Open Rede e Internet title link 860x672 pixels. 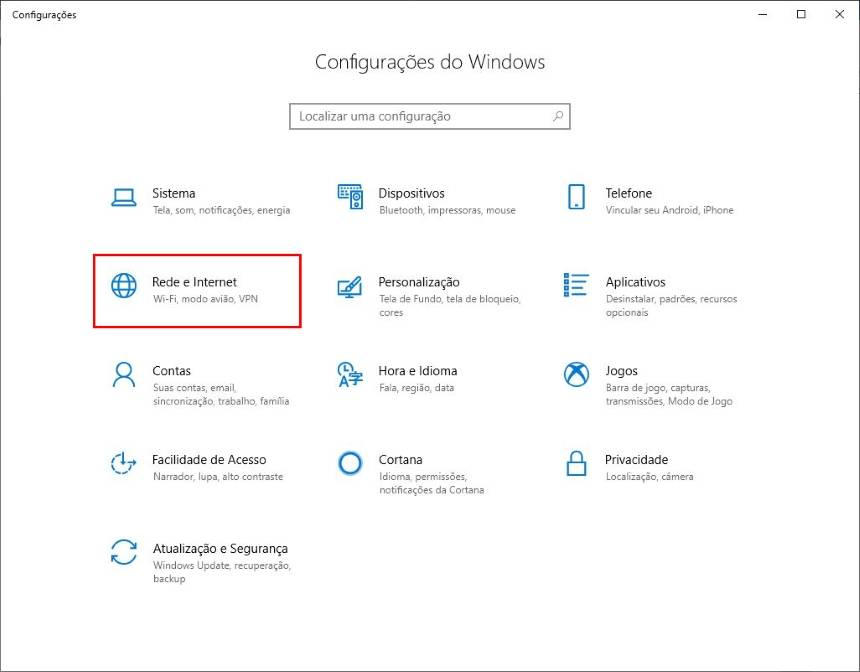[x=194, y=282]
